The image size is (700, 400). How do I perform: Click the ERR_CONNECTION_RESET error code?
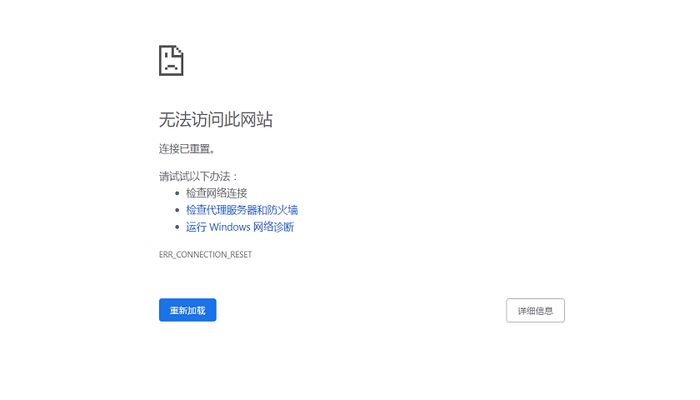[205, 255]
